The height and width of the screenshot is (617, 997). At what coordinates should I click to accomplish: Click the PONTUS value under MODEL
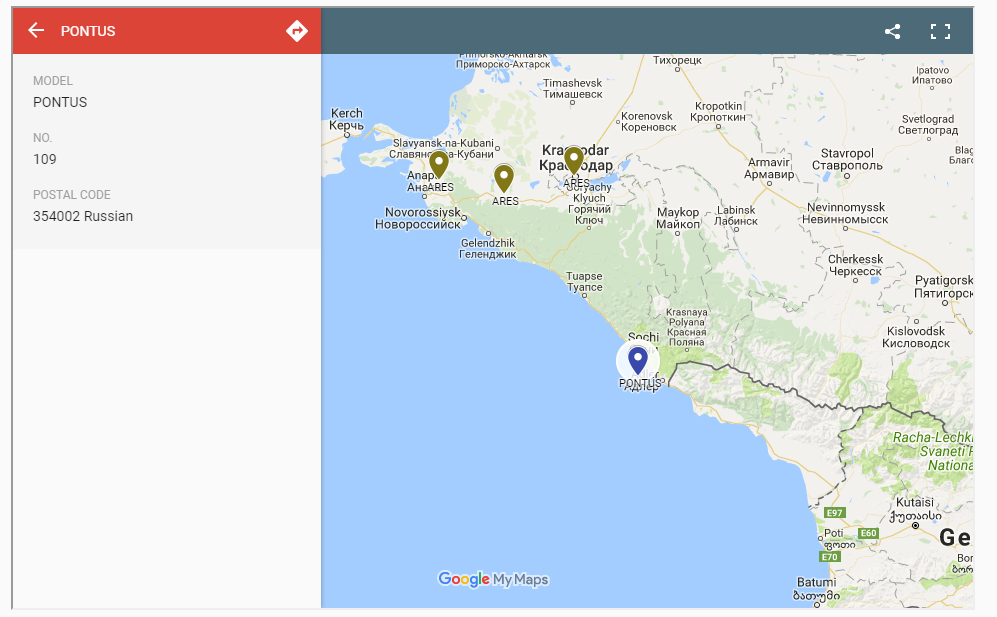pos(60,102)
